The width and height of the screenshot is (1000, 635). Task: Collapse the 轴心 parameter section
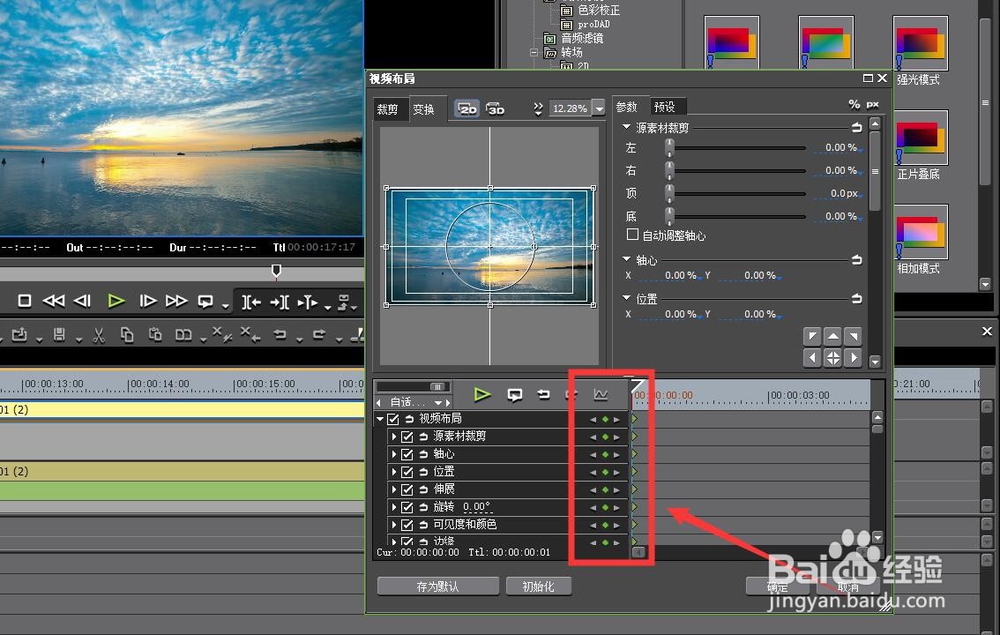coord(626,259)
